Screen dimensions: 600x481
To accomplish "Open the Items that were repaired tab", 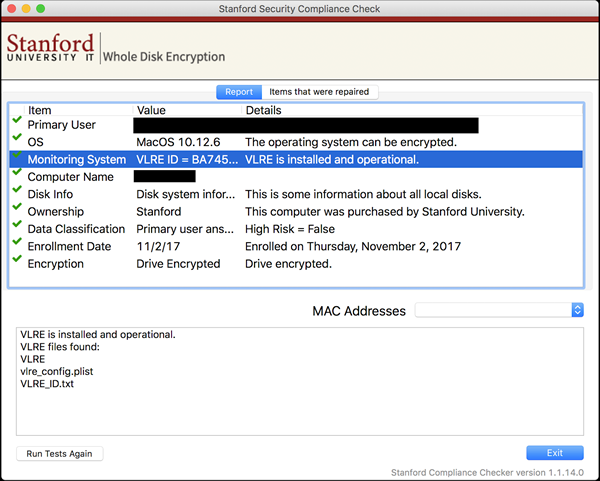I will (319, 92).
